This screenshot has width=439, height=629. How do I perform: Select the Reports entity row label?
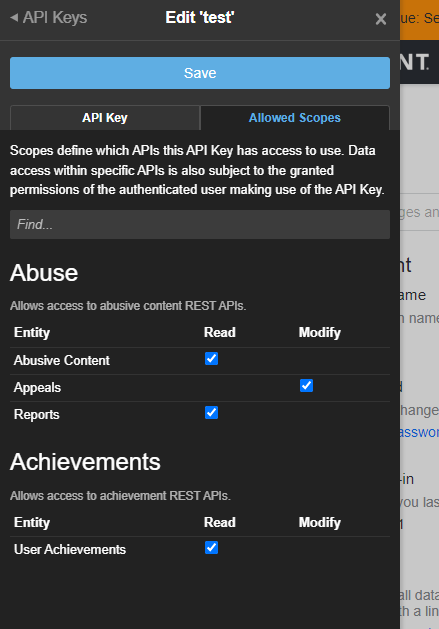tap(37, 414)
